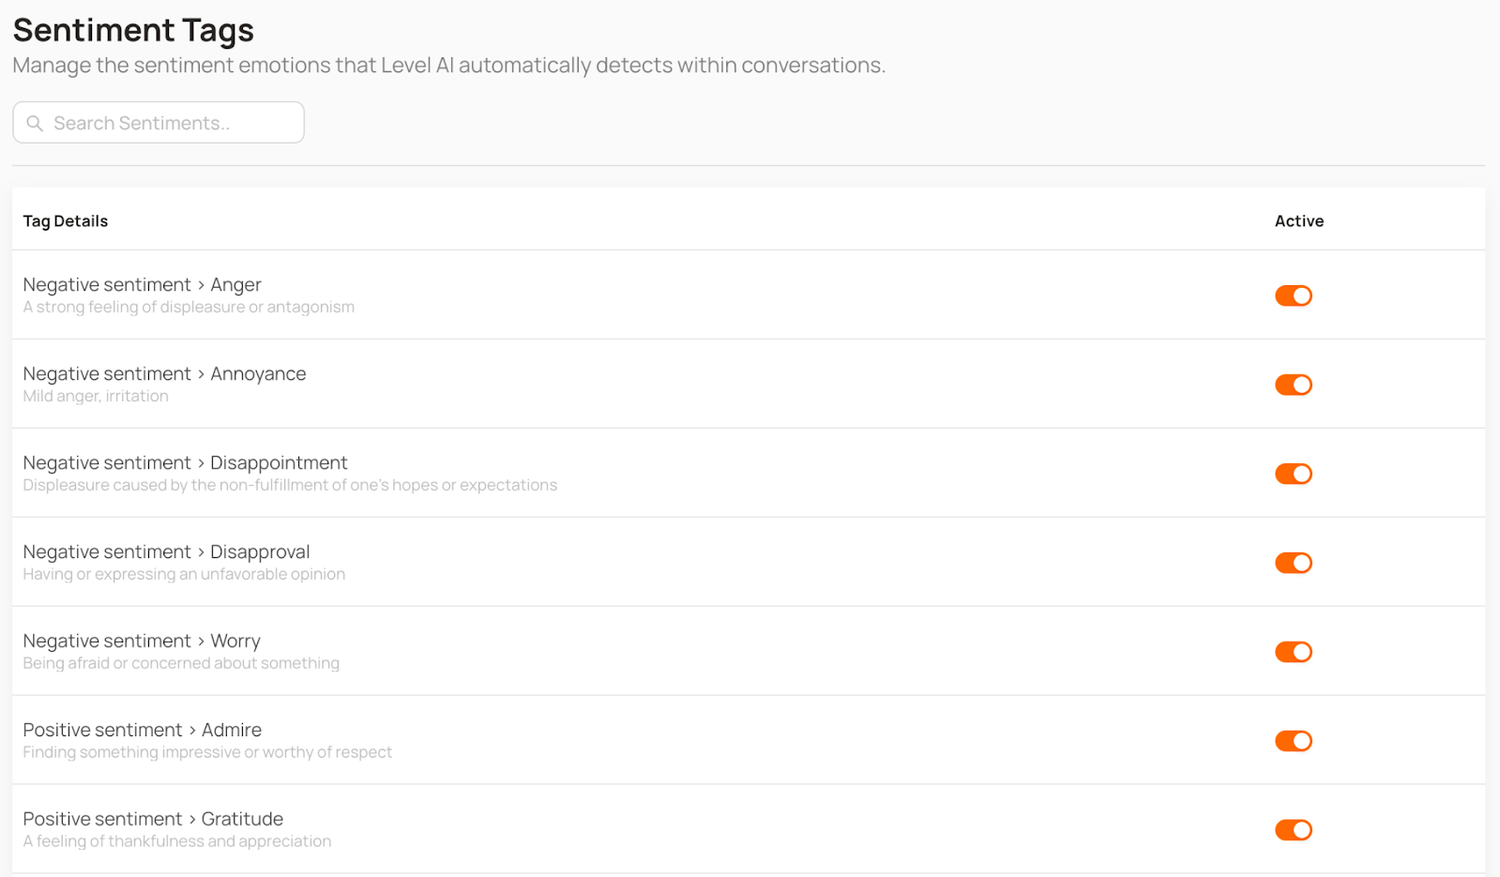Open the Negative sentiment > Annoyance tag
This screenshot has height=877, width=1500.
[x=164, y=374]
